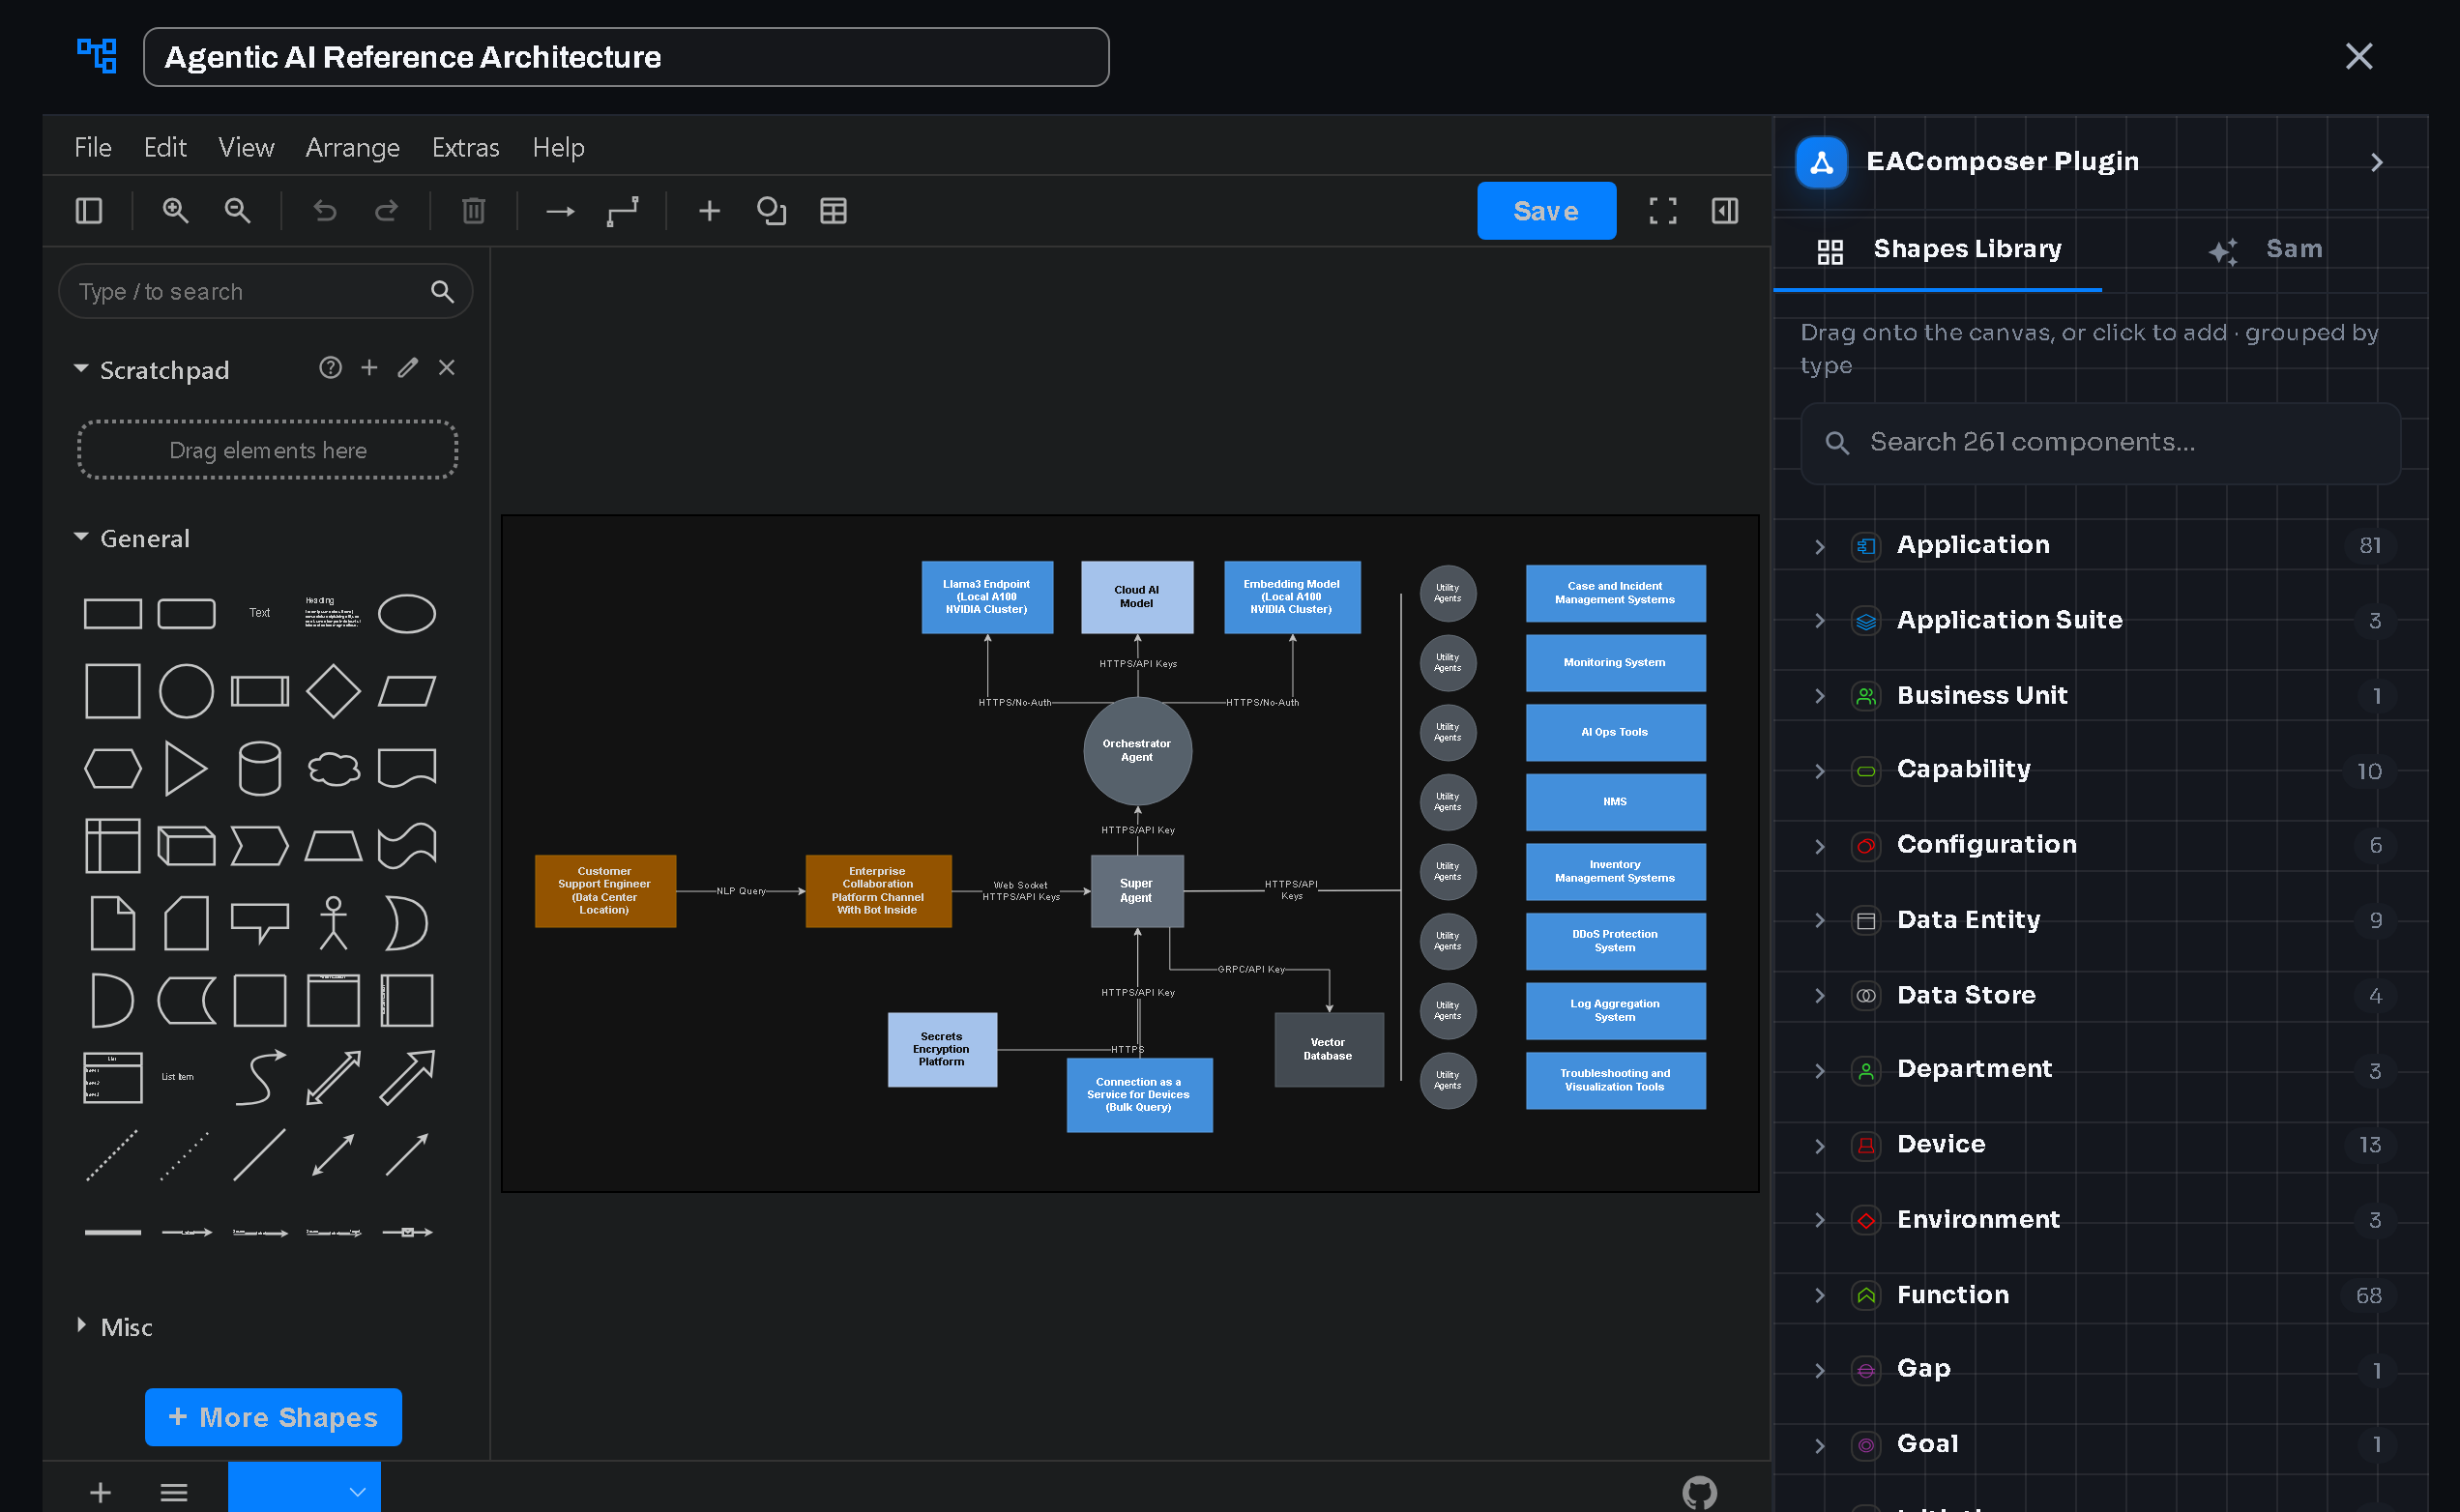The width and height of the screenshot is (2460, 1512).
Task: Toggle the left sidebar panel icon
Action: (x=89, y=211)
